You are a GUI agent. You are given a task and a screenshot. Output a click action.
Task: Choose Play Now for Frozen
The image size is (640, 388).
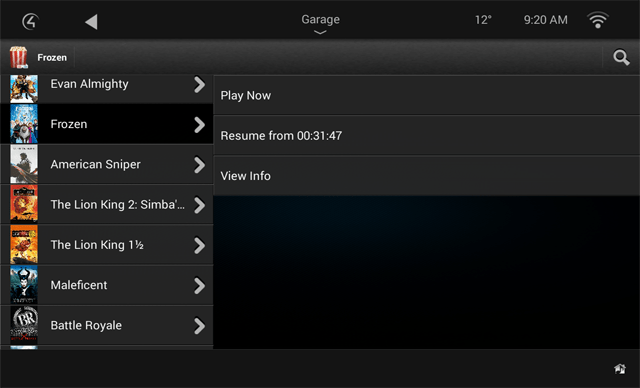427,95
